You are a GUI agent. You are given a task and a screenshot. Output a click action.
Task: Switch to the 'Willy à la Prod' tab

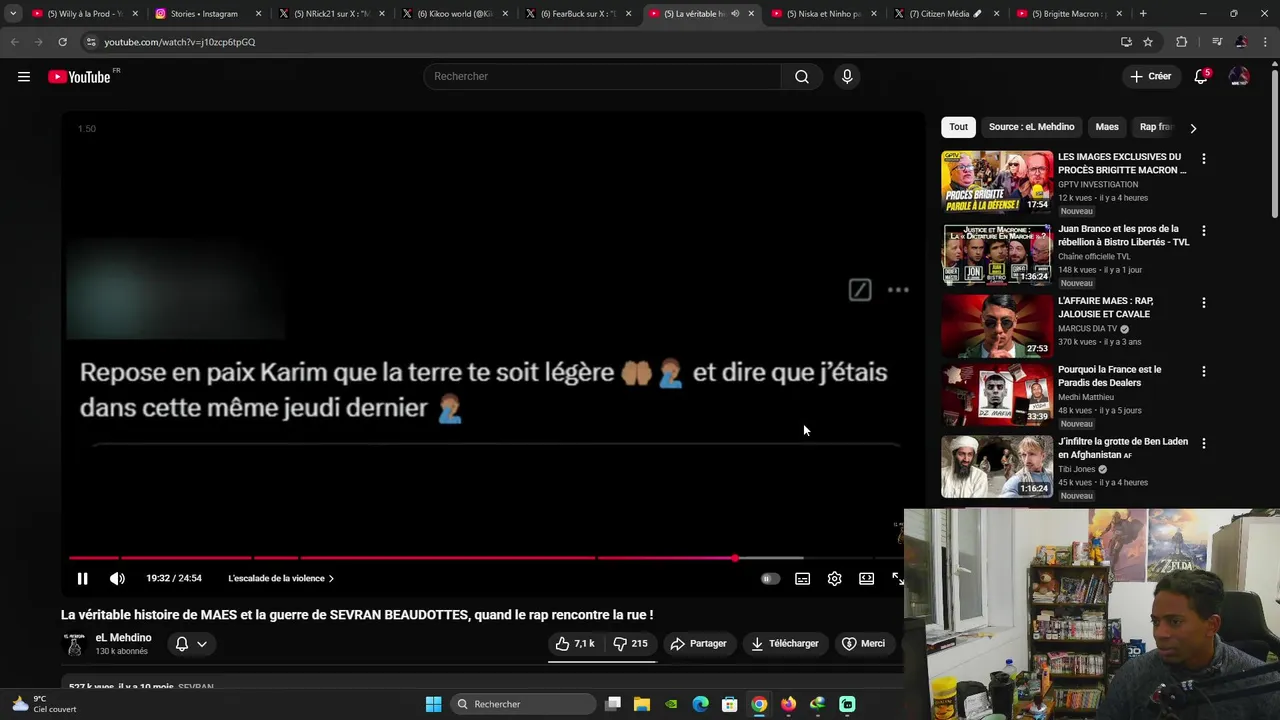click(x=84, y=14)
